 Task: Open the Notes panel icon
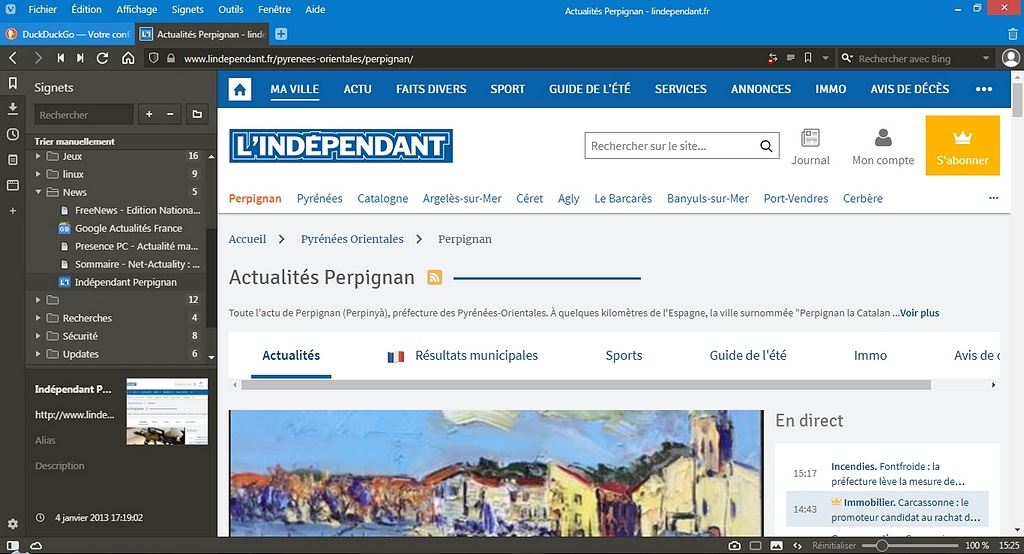(12, 160)
